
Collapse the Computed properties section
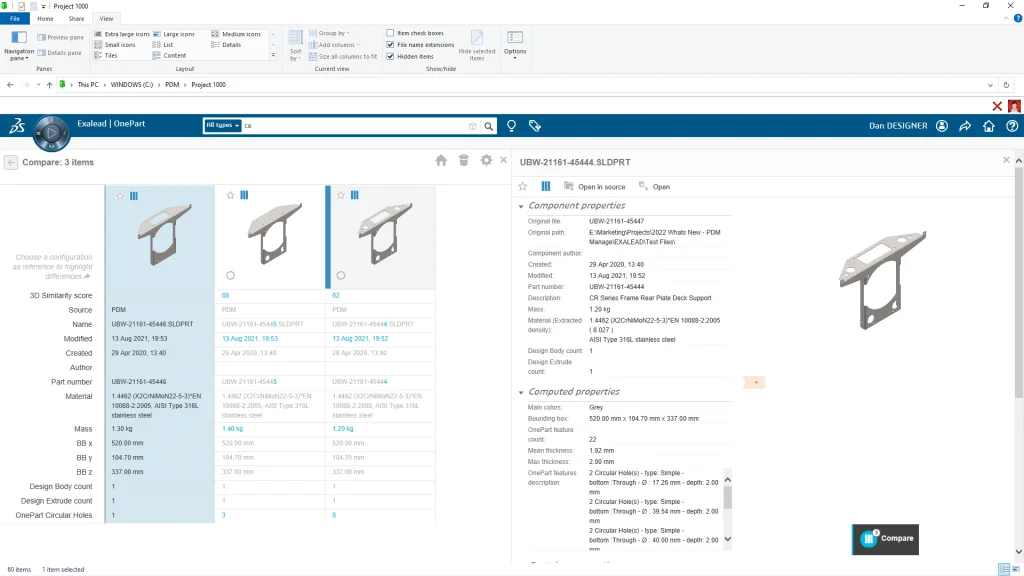[521, 392]
